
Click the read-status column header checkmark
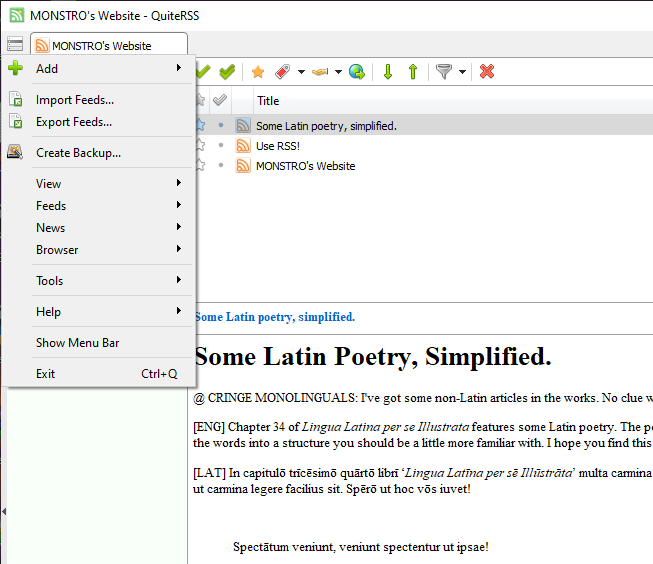(x=220, y=100)
